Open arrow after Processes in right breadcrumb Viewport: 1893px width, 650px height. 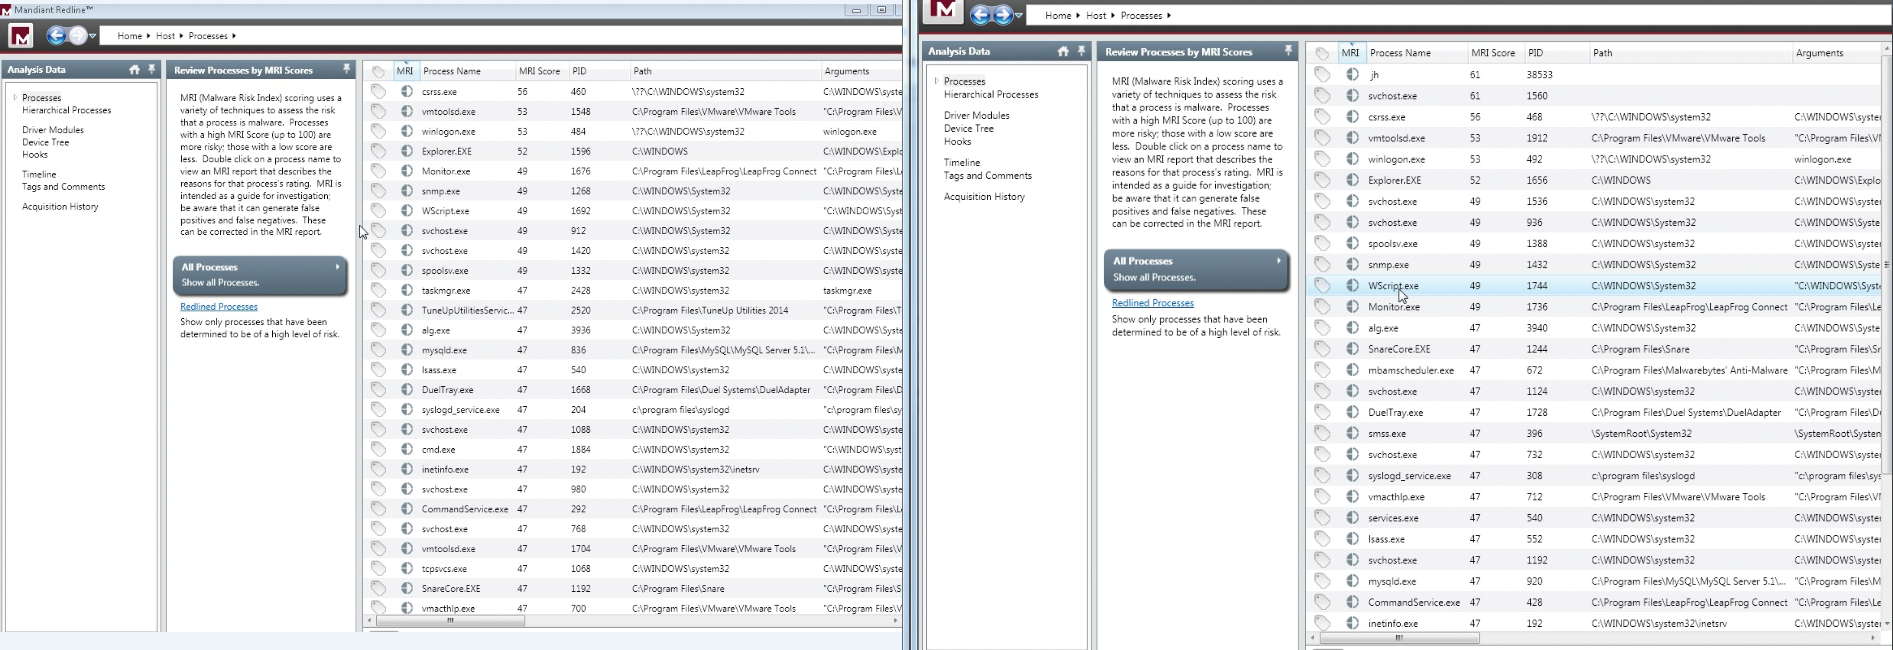[x=1169, y=16]
